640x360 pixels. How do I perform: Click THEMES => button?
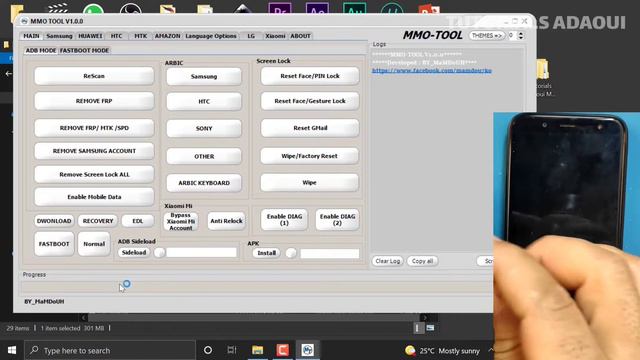487,36
